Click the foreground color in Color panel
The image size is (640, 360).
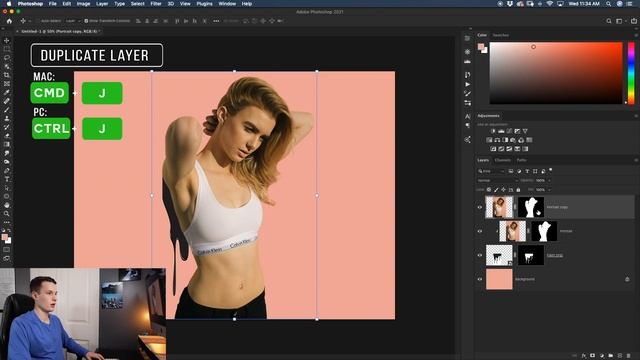click(x=481, y=47)
